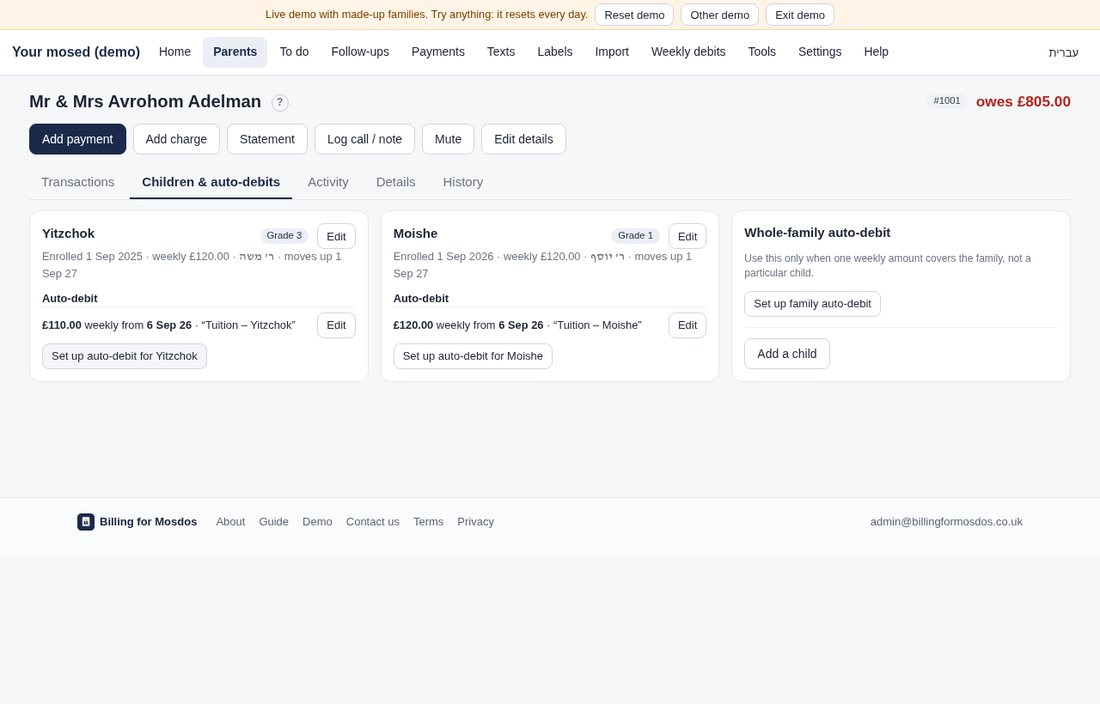Switch to the Activity tab
This screenshot has width=1100, height=704.
coord(328,182)
